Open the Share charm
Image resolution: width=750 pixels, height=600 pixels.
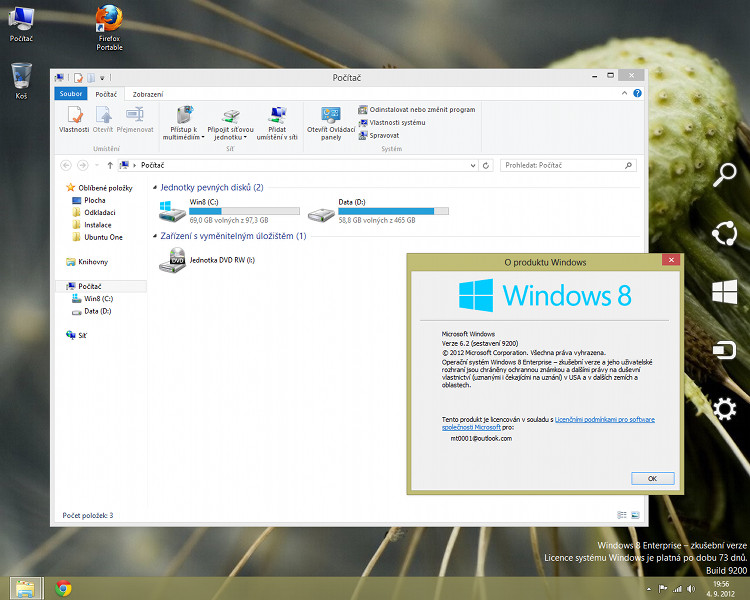click(x=725, y=233)
